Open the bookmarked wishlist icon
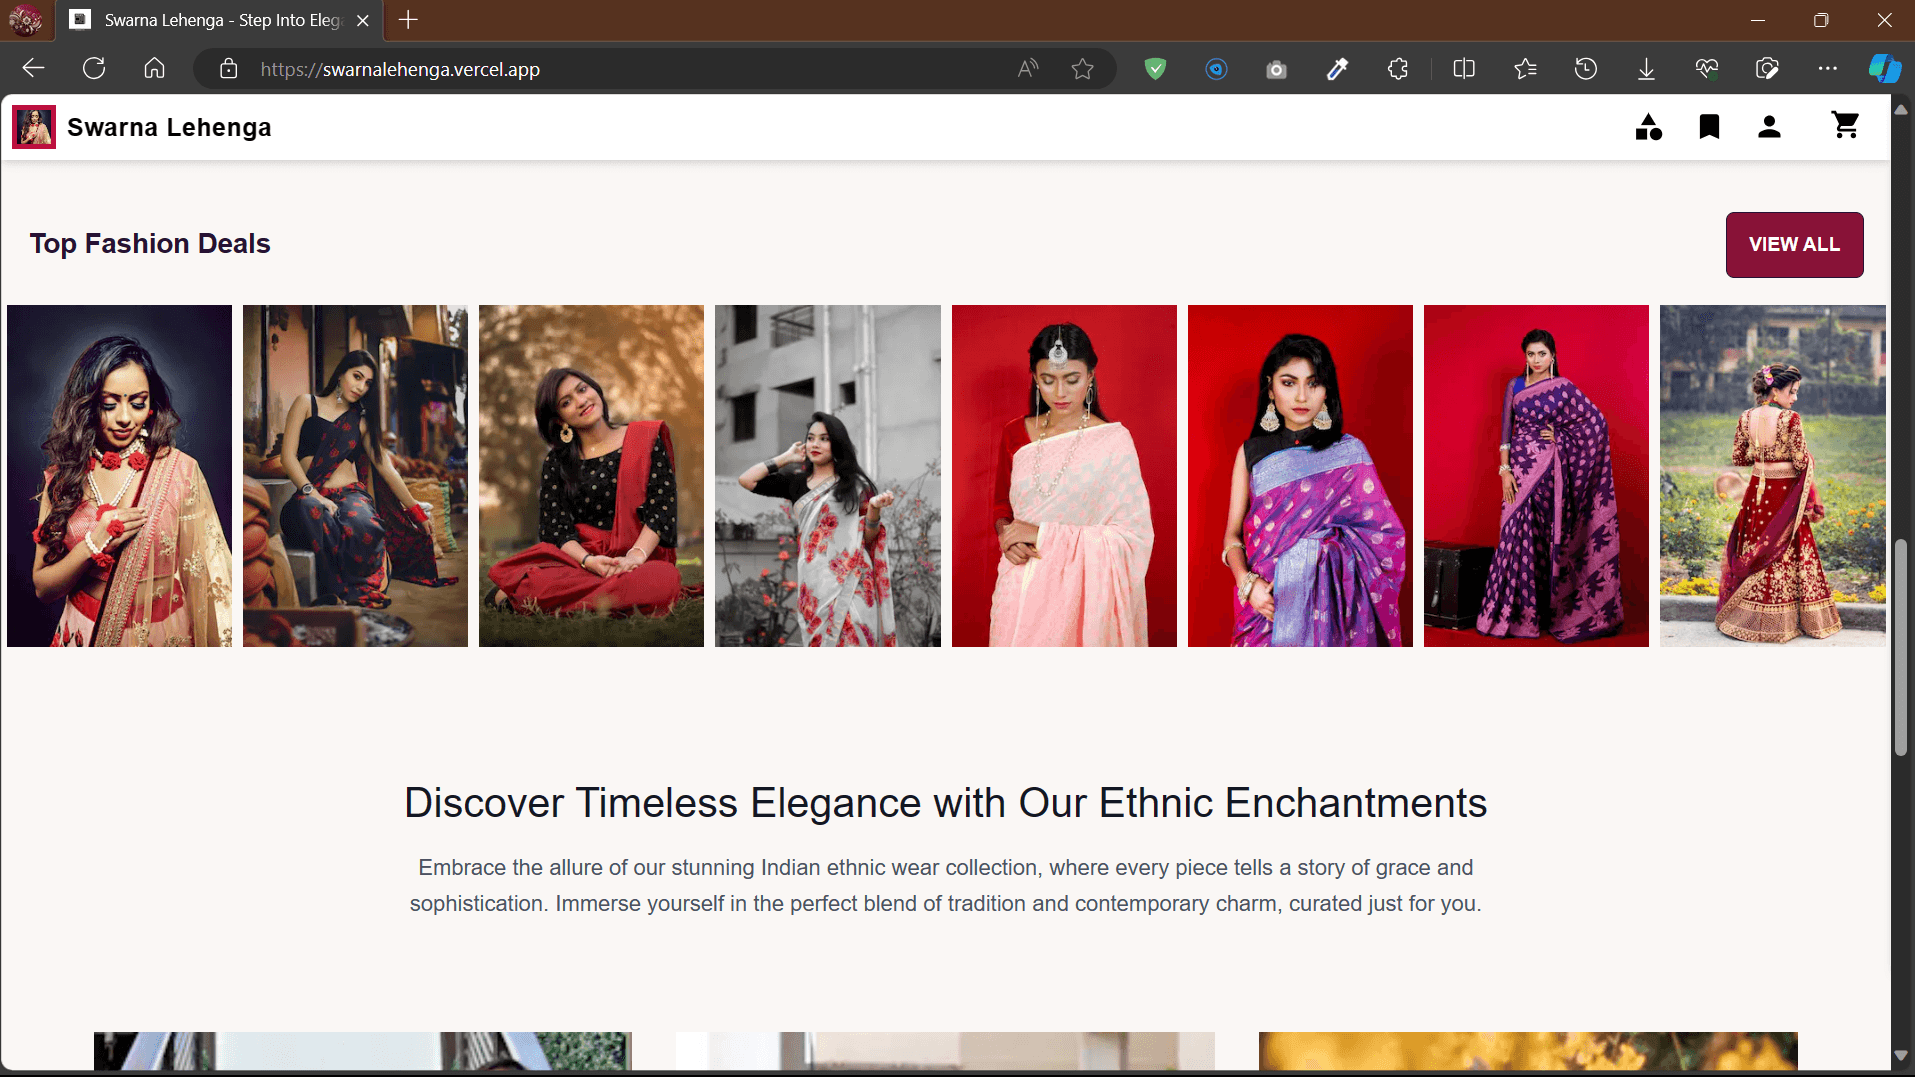The height and width of the screenshot is (1077, 1915). coord(1709,127)
